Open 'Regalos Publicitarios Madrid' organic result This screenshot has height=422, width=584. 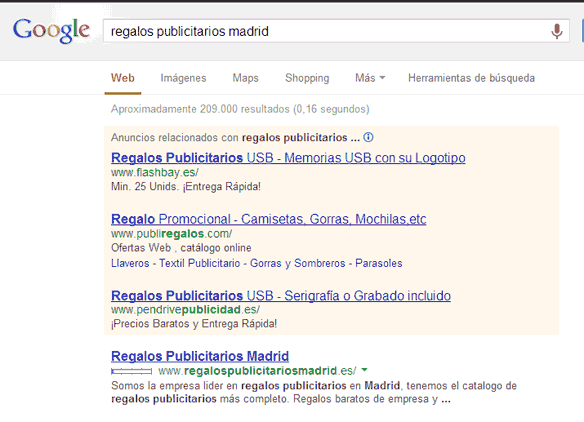(x=200, y=356)
